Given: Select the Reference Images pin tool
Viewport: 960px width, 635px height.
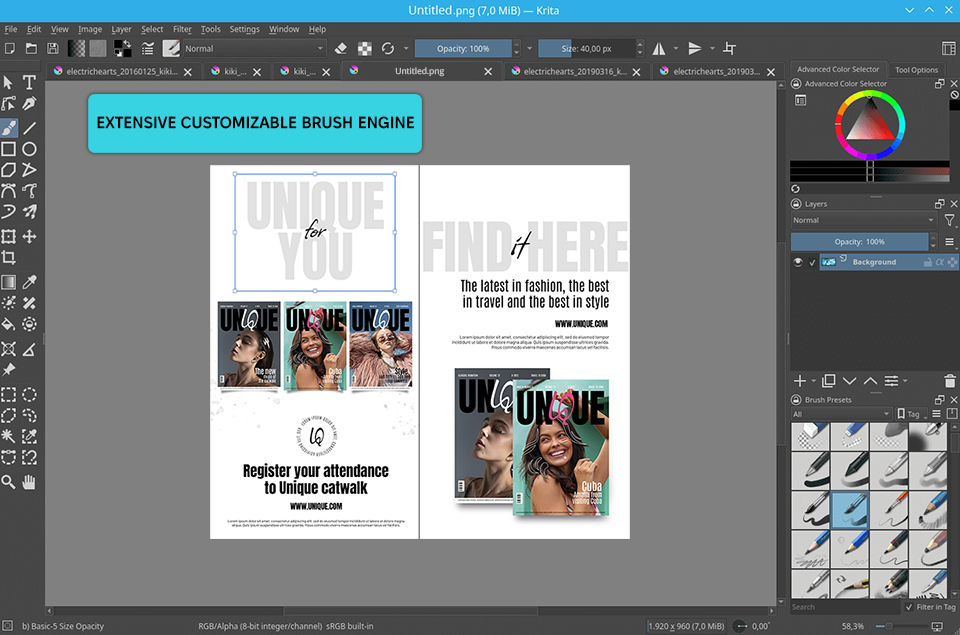Looking at the screenshot, I should point(9,370).
